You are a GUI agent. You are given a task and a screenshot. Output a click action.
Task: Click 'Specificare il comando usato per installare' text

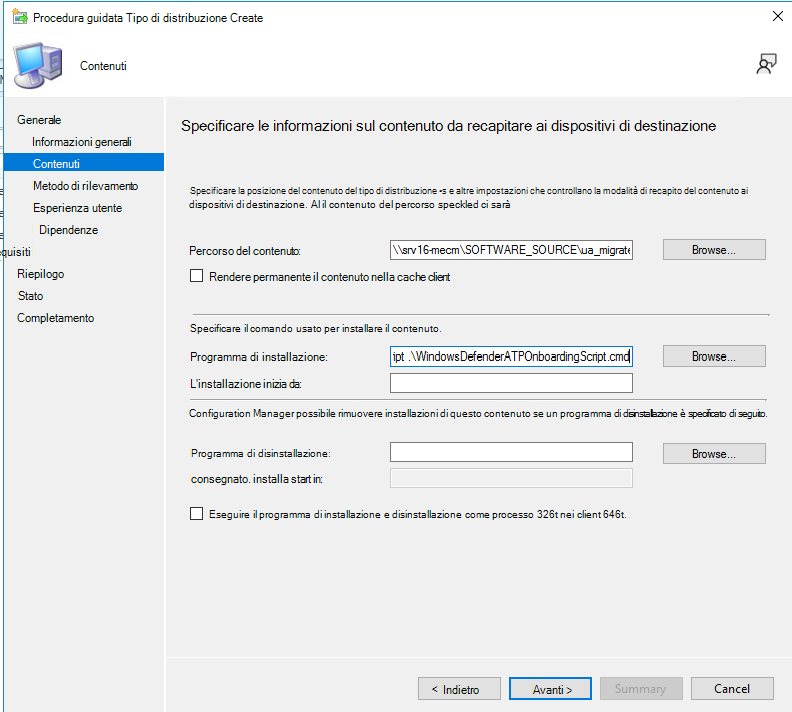pos(316,329)
